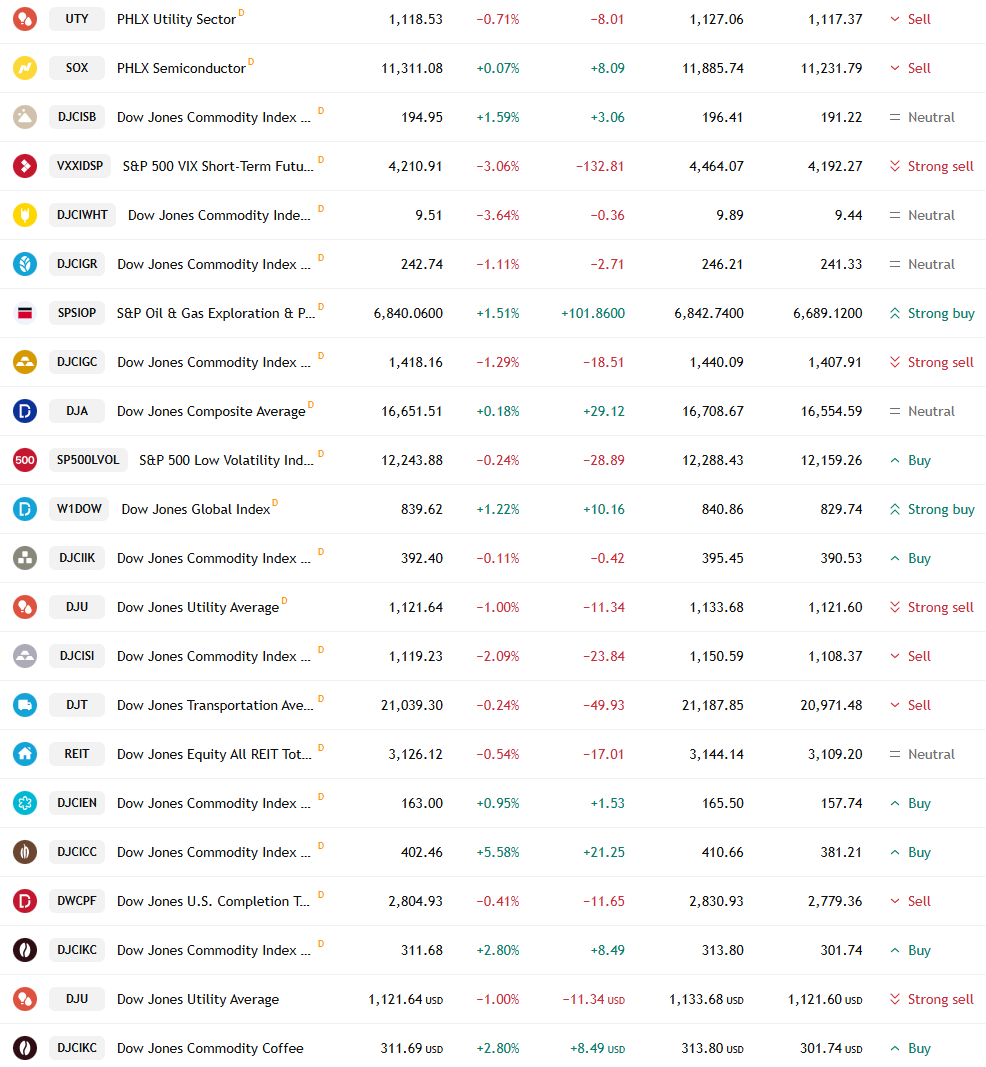Open the W1DOW ticker badge
Screen dimensions: 986x1067
click(x=79, y=509)
